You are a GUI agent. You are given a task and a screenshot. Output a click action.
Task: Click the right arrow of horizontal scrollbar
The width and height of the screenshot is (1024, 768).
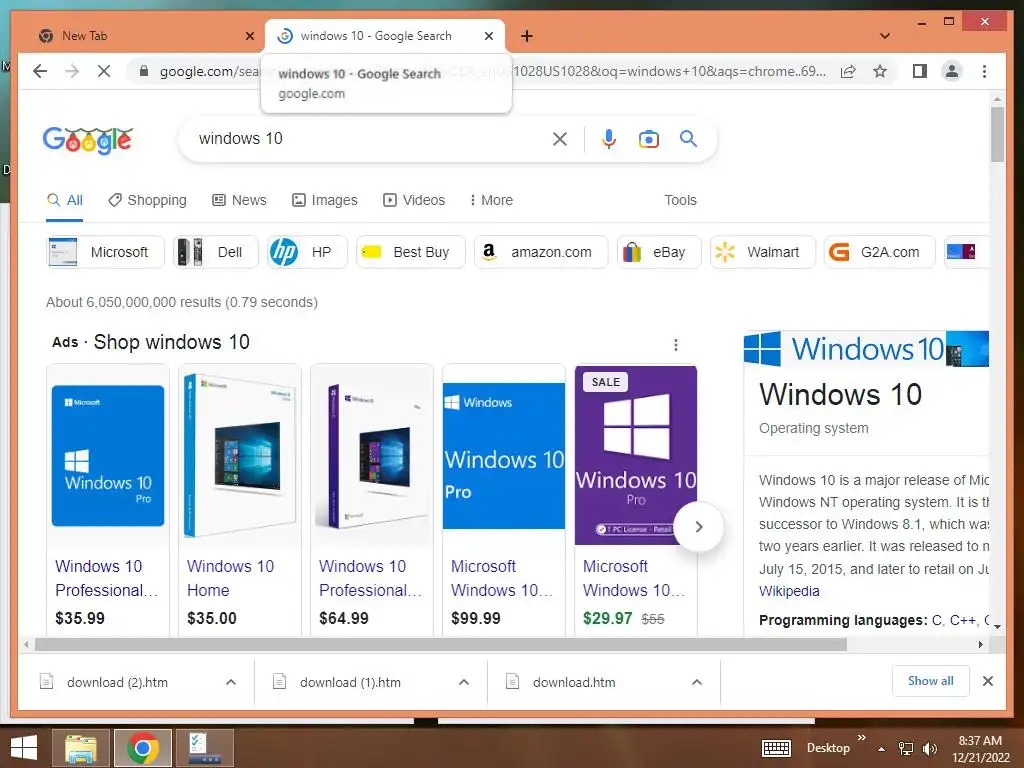(x=980, y=645)
